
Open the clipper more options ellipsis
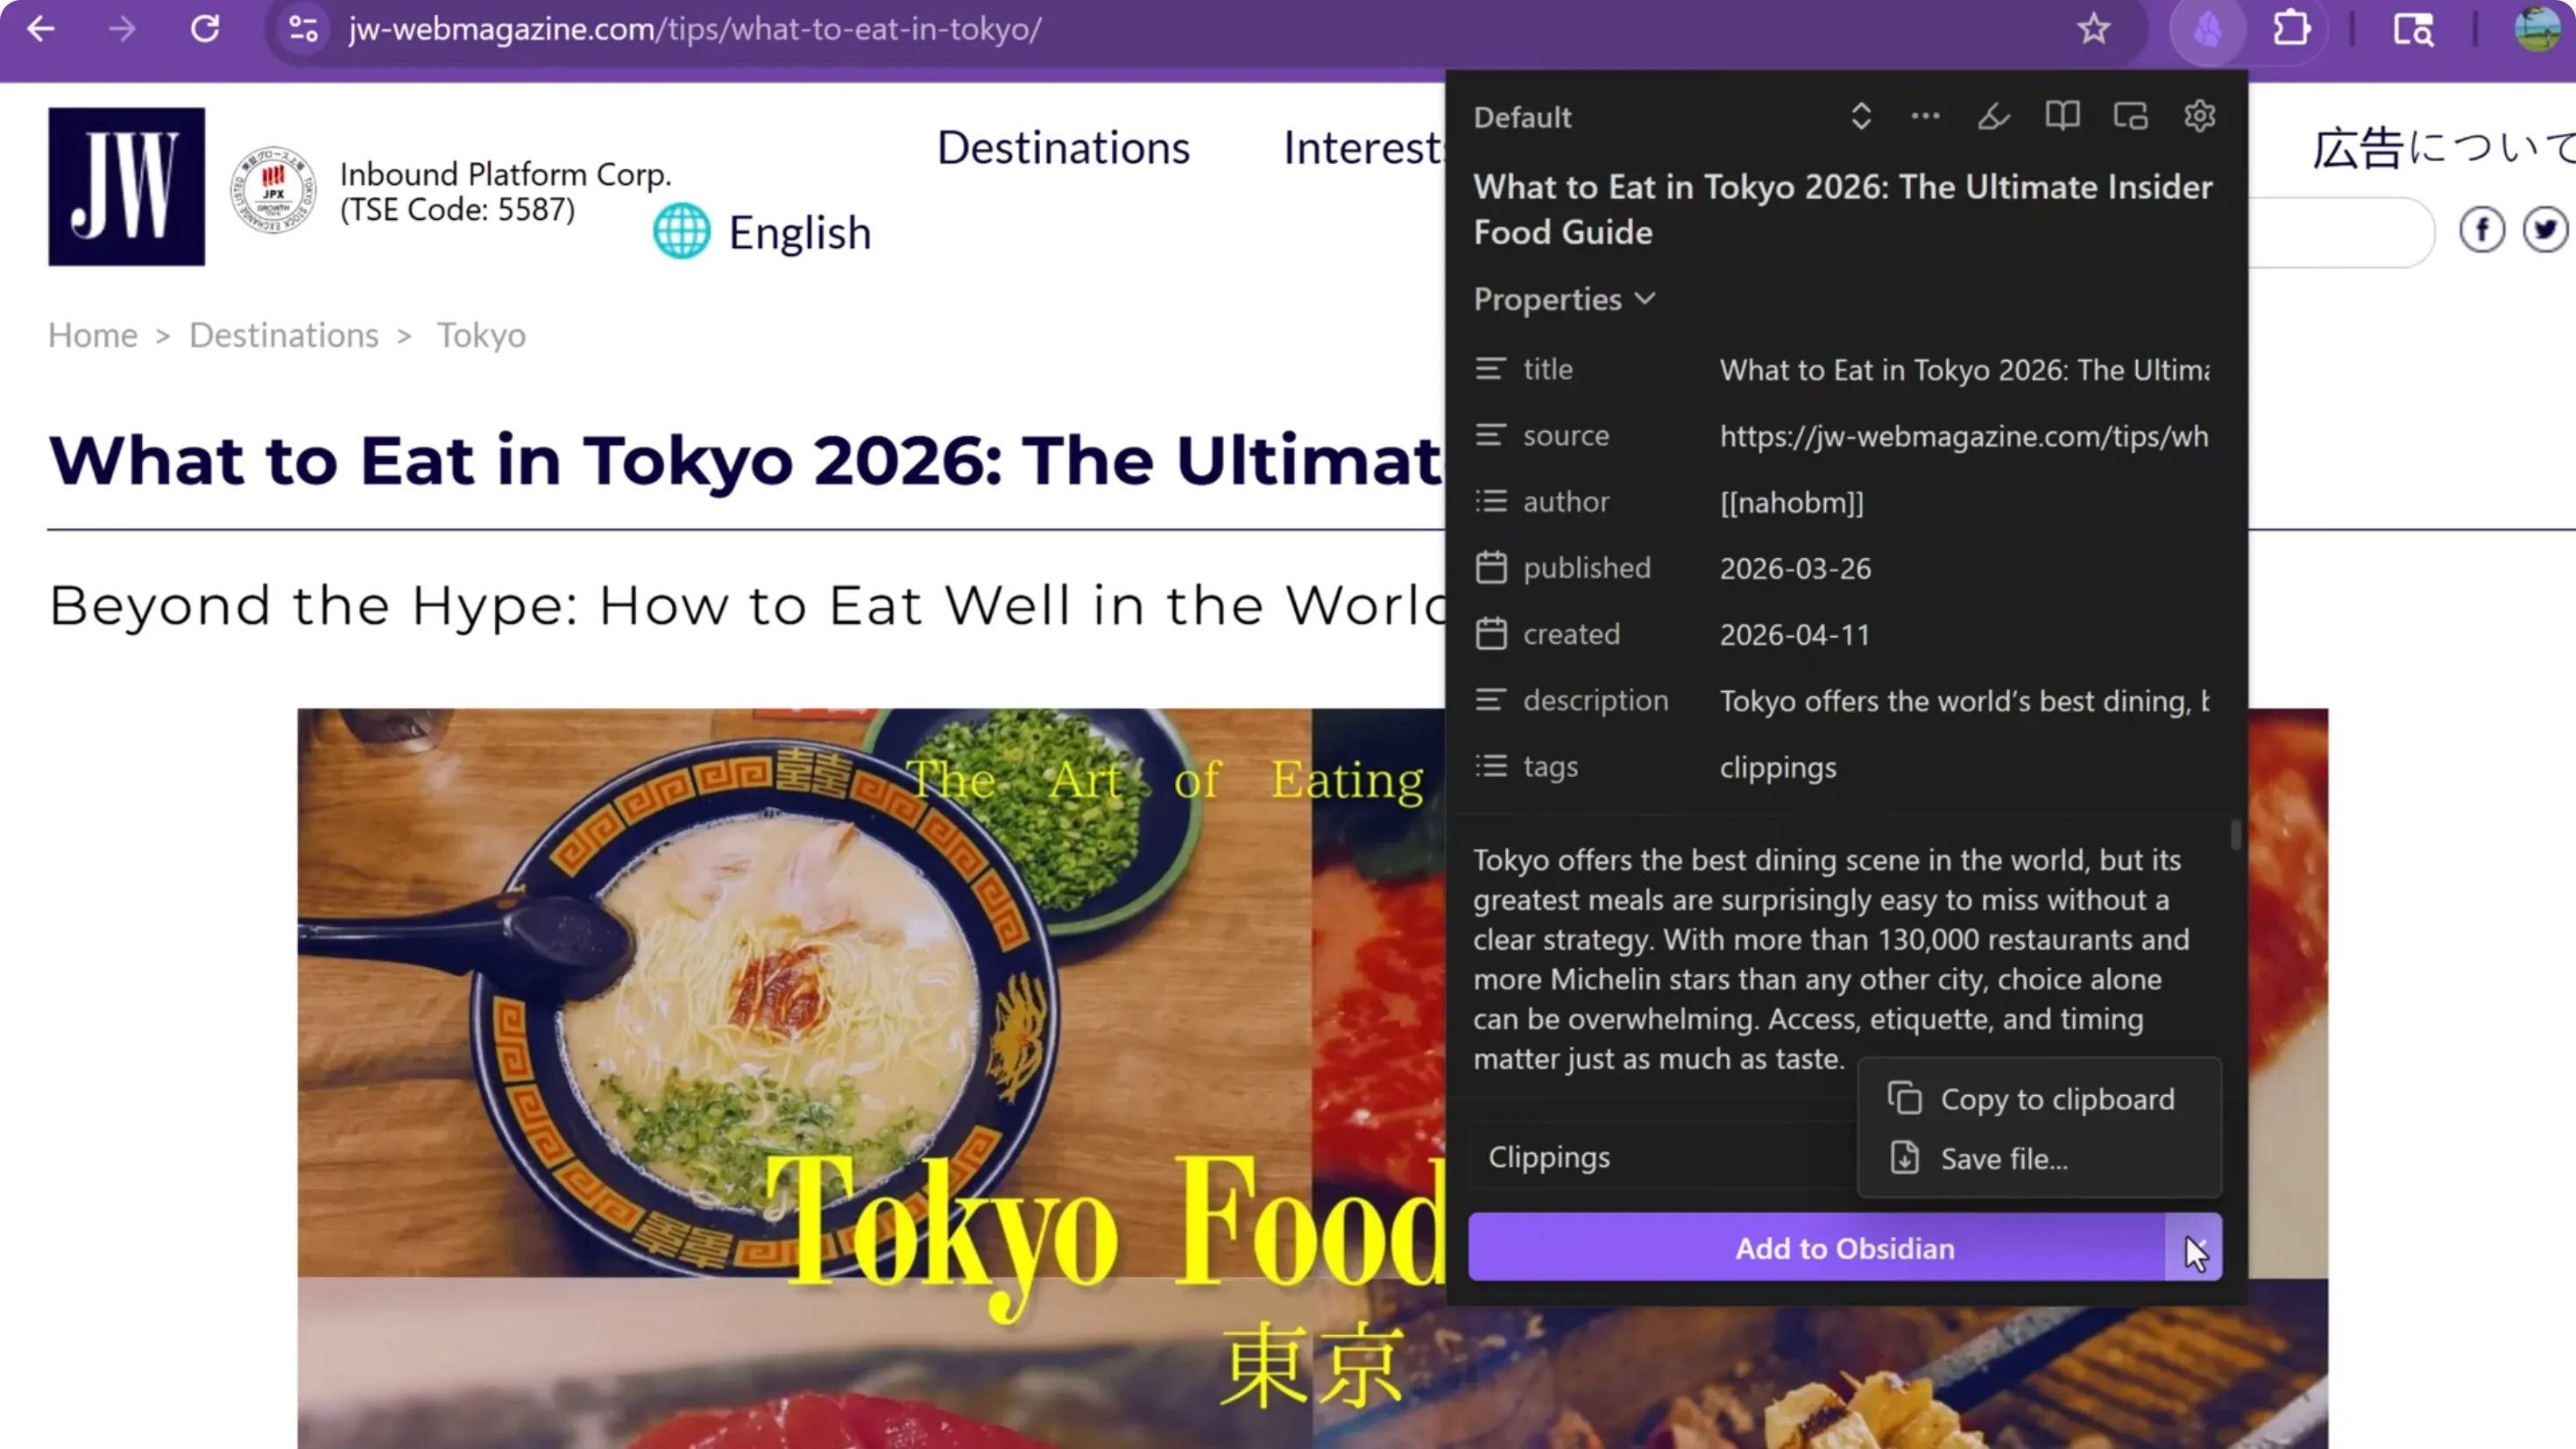tap(1925, 117)
